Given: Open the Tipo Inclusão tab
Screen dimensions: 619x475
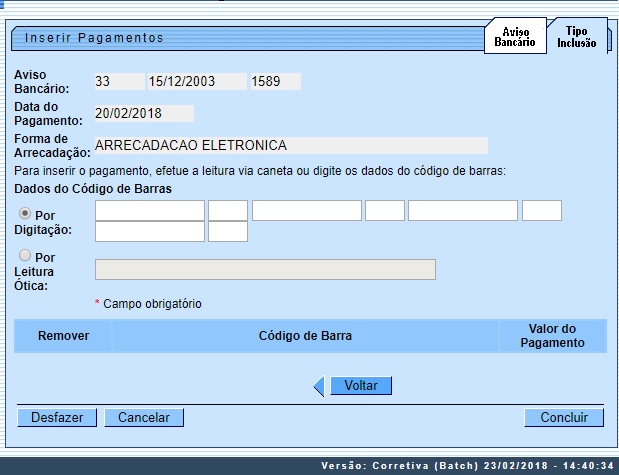Looking at the screenshot, I should [576, 38].
